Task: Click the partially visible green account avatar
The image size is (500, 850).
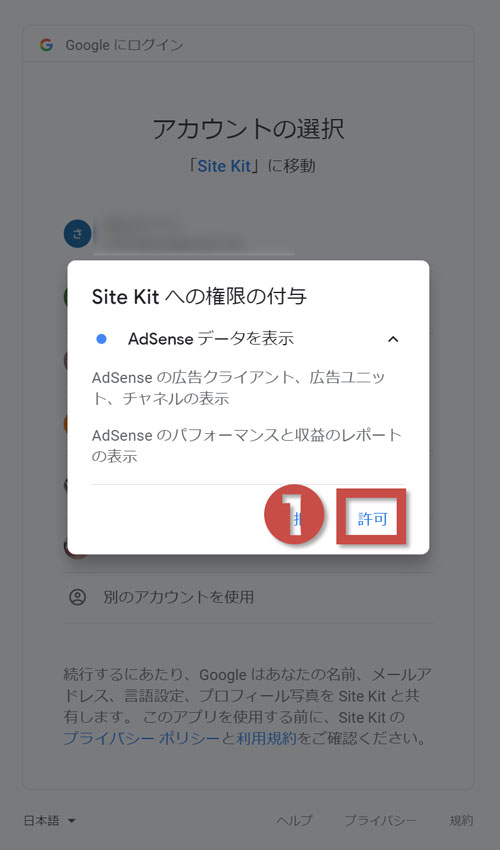Action: (66, 297)
